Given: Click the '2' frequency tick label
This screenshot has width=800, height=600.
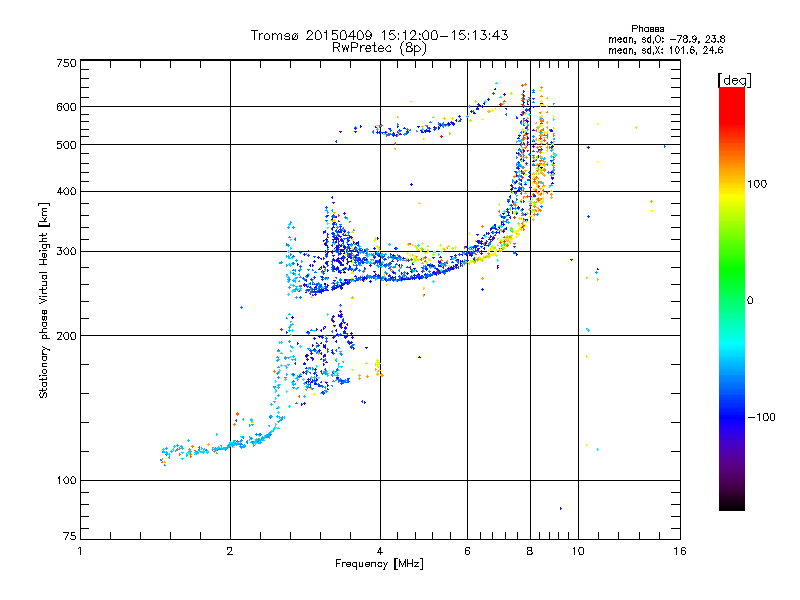Looking at the screenshot, I should (230, 551).
